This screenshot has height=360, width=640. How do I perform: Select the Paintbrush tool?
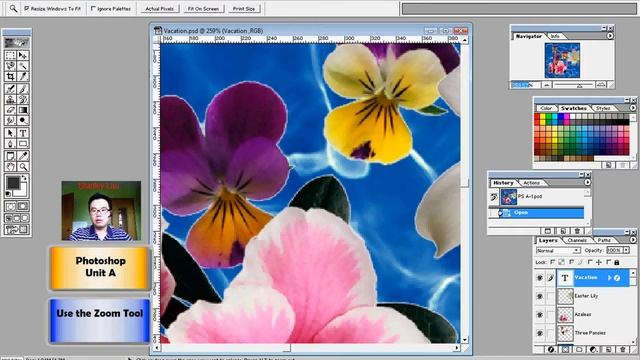(23, 89)
